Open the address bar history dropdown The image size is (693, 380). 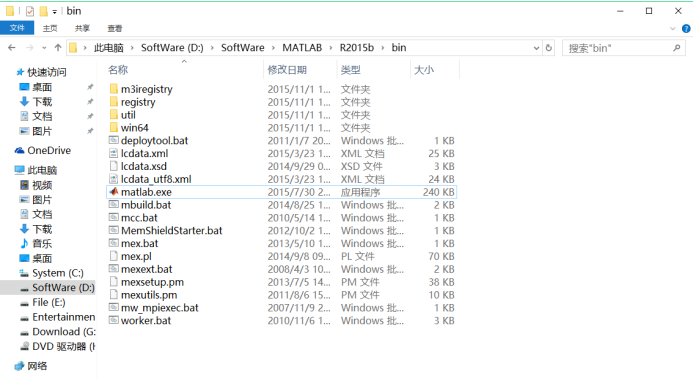(x=536, y=48)
